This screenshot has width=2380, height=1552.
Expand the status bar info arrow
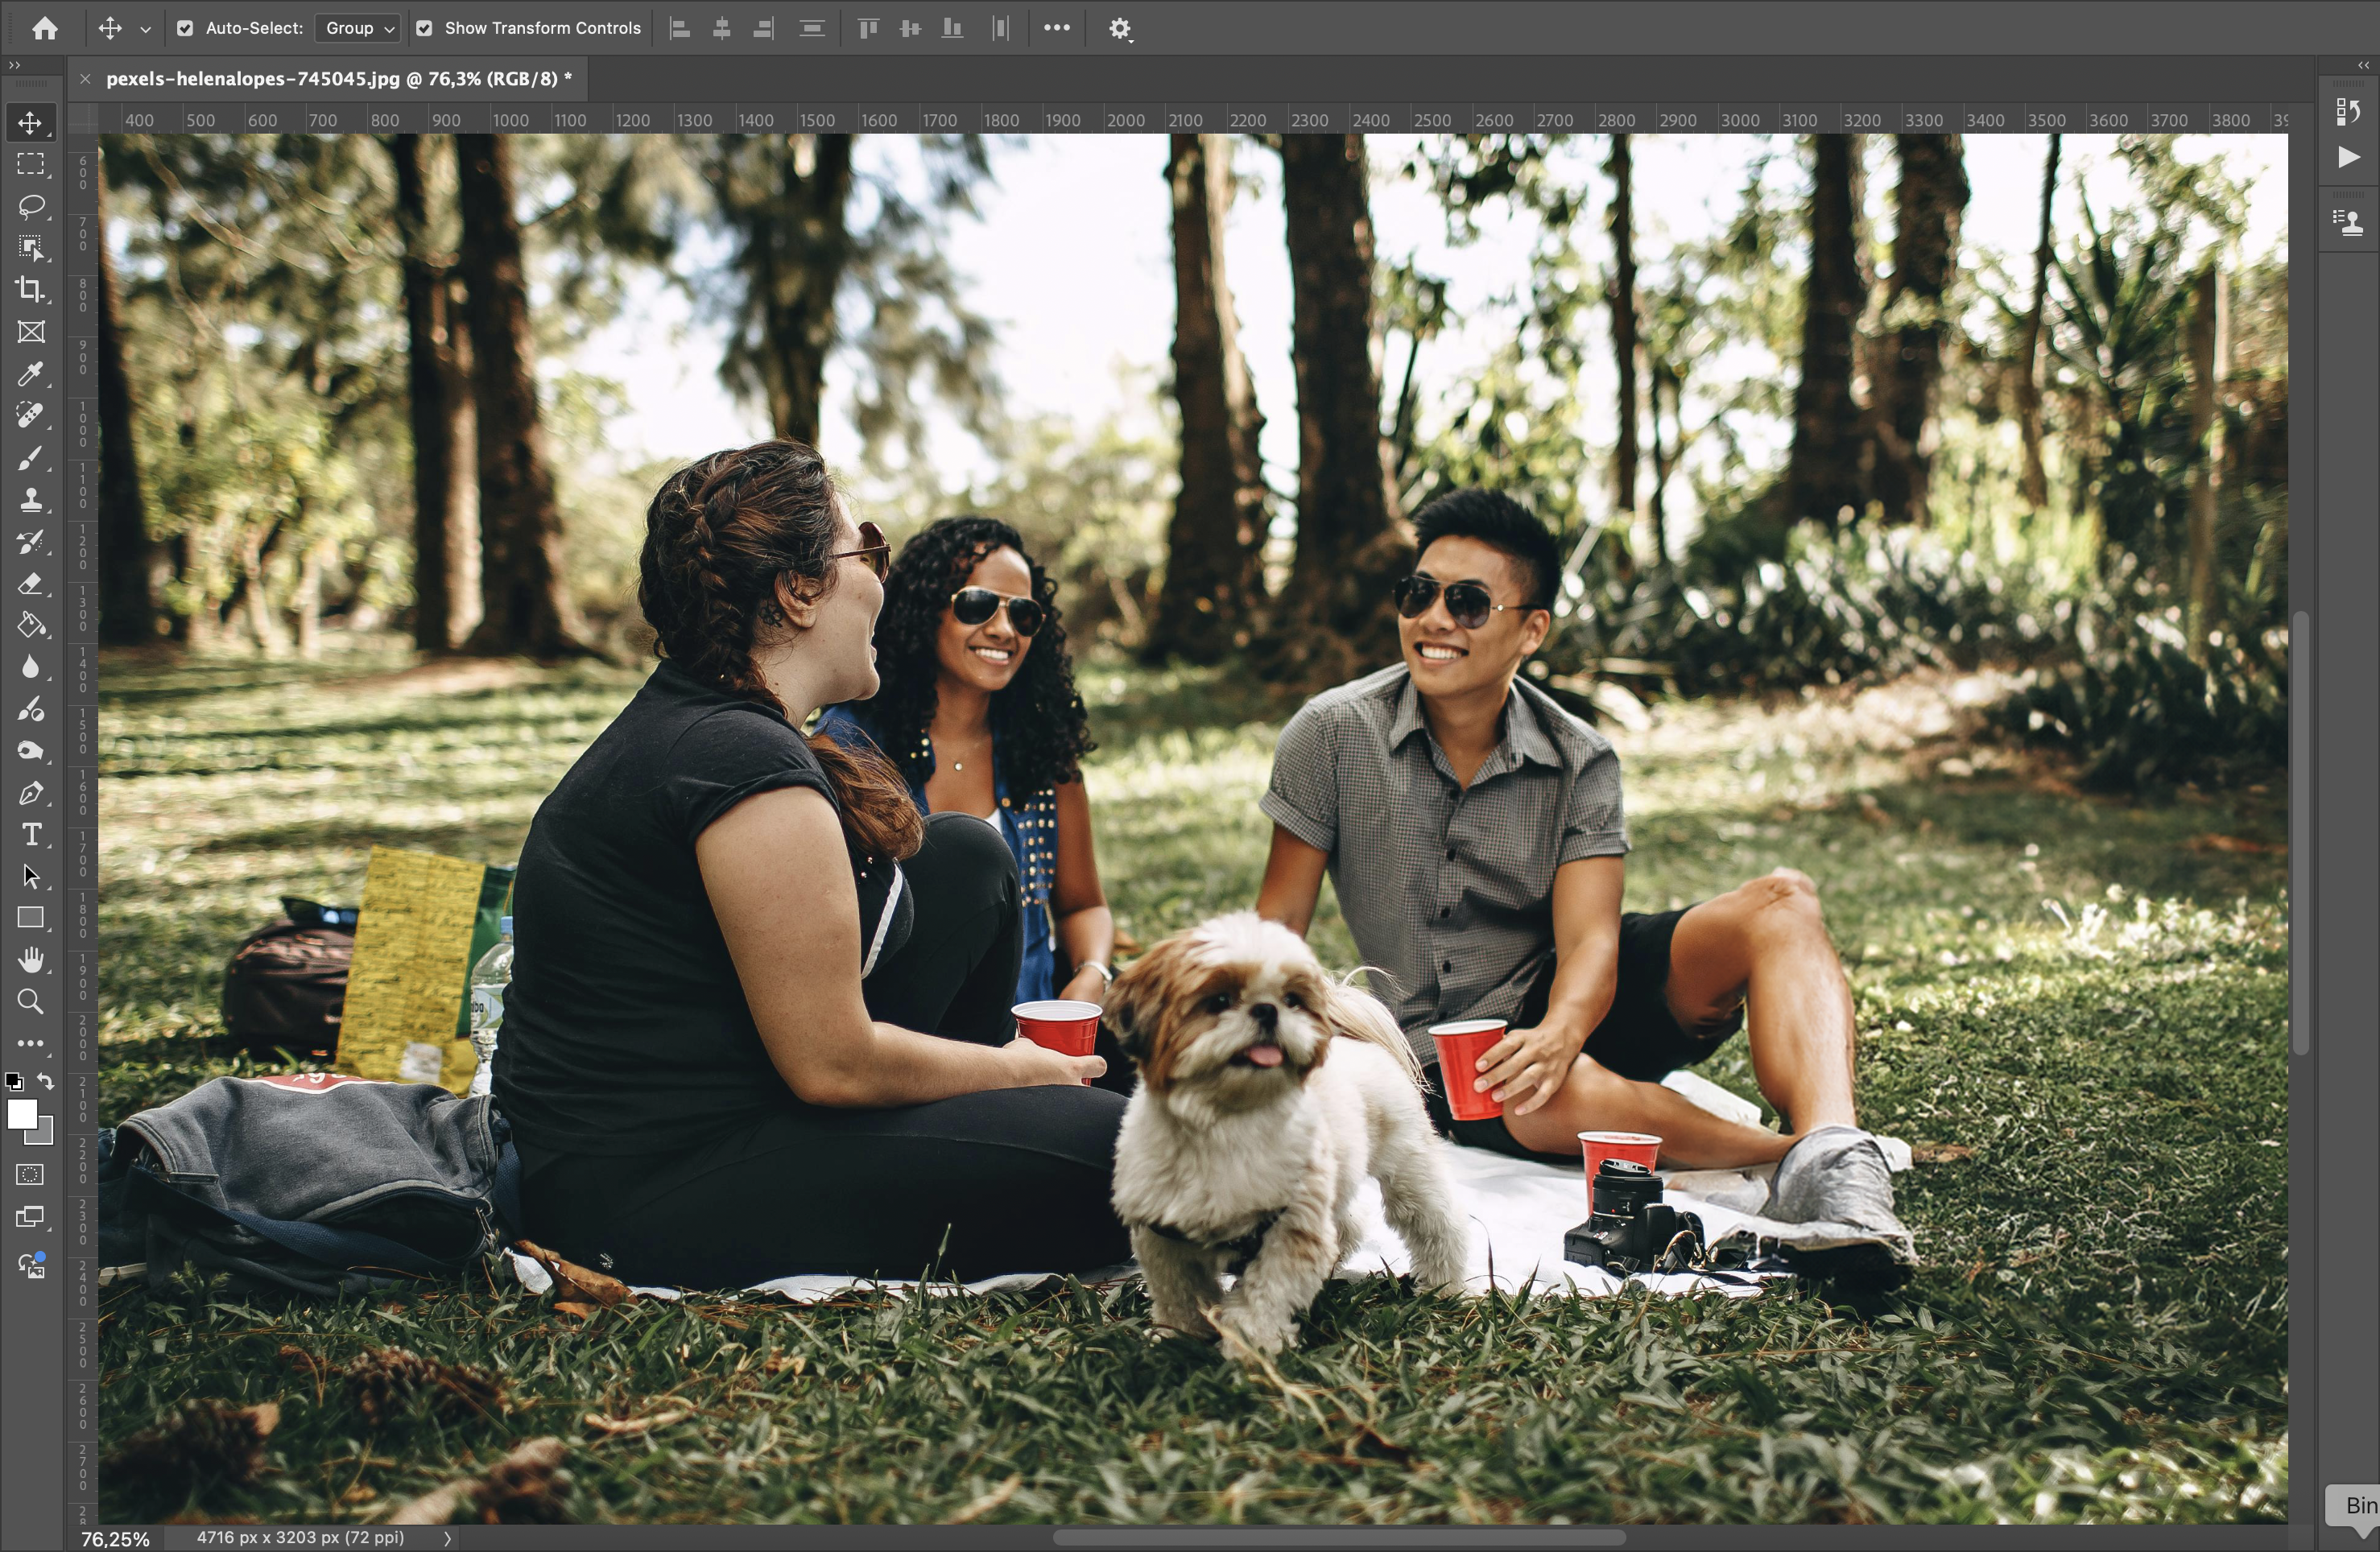click(447, 1538)
